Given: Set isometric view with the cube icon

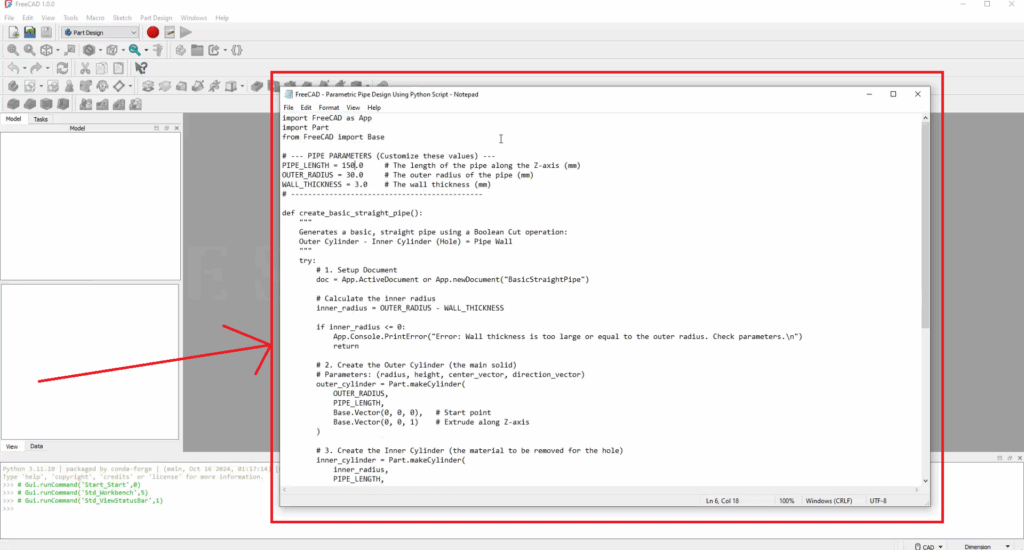Looking at the screenshot, I should click(x=46, y=50).
